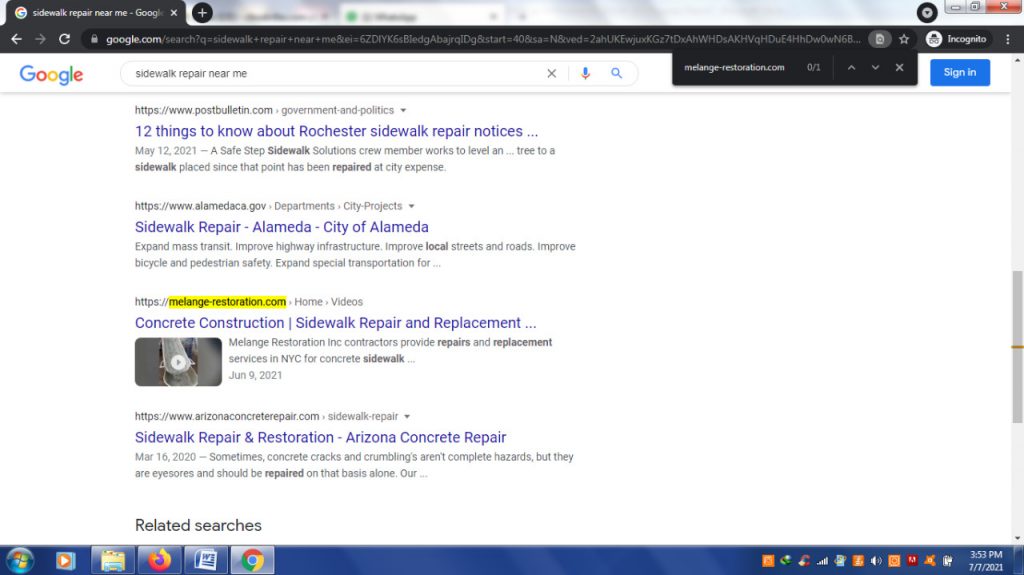The width and height of the screenshot is (1024, 575).
Task: Launch Windows Media Player from taskbar
Action: click(65, 561)
